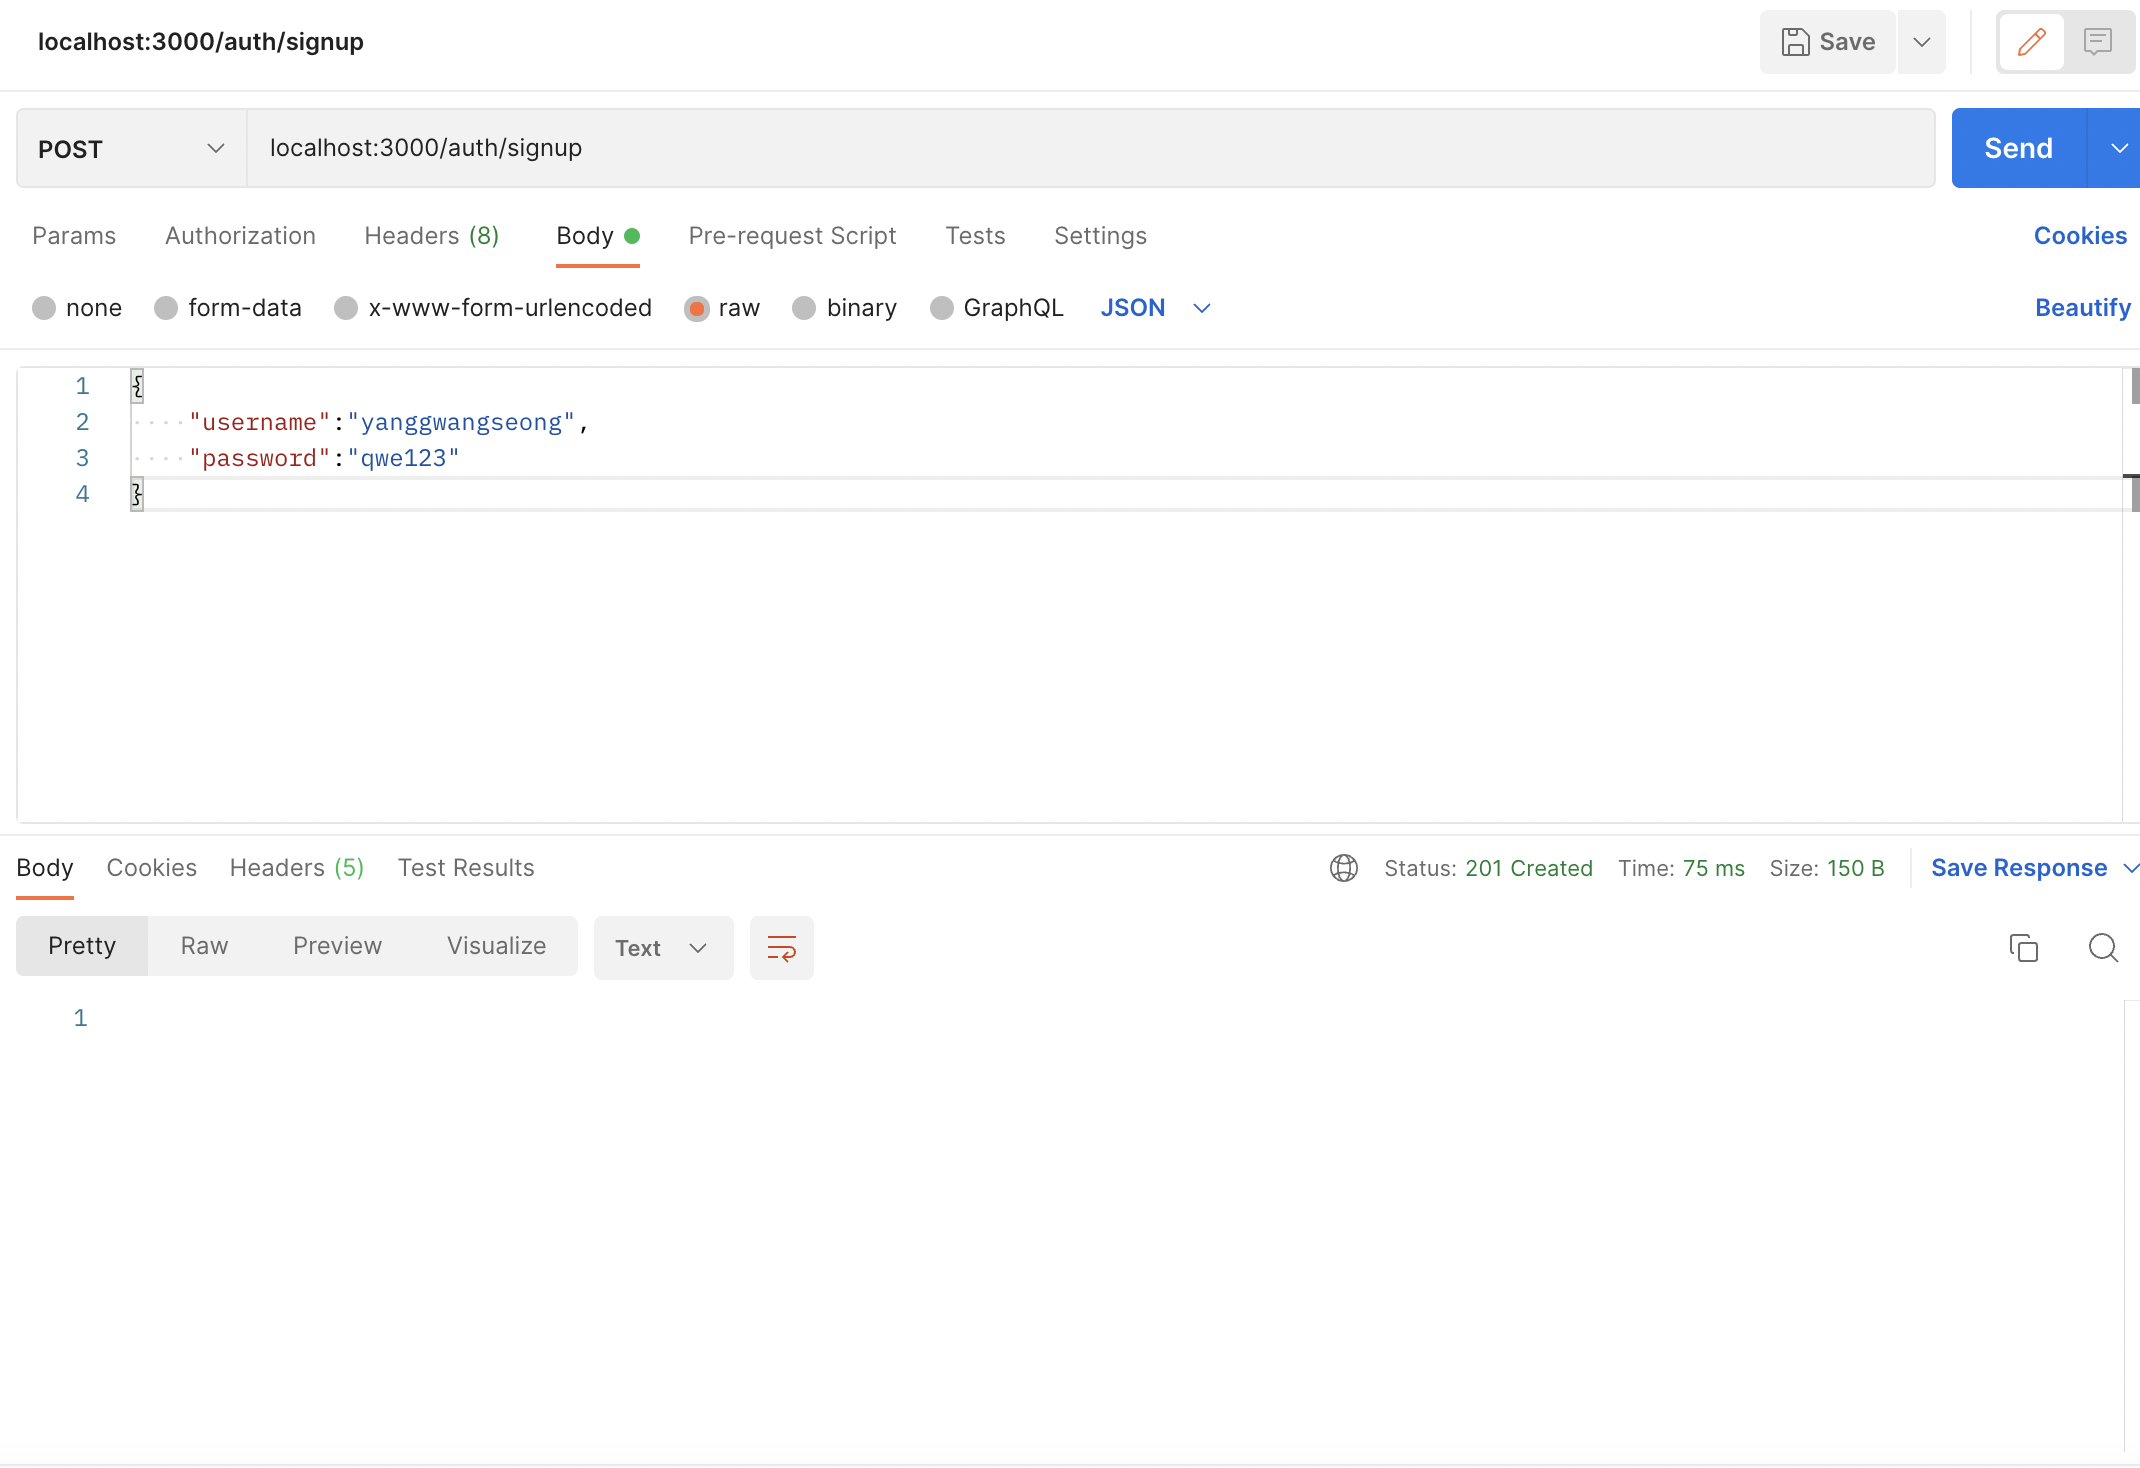Choose the binary body type radio

tap(804, 308)
